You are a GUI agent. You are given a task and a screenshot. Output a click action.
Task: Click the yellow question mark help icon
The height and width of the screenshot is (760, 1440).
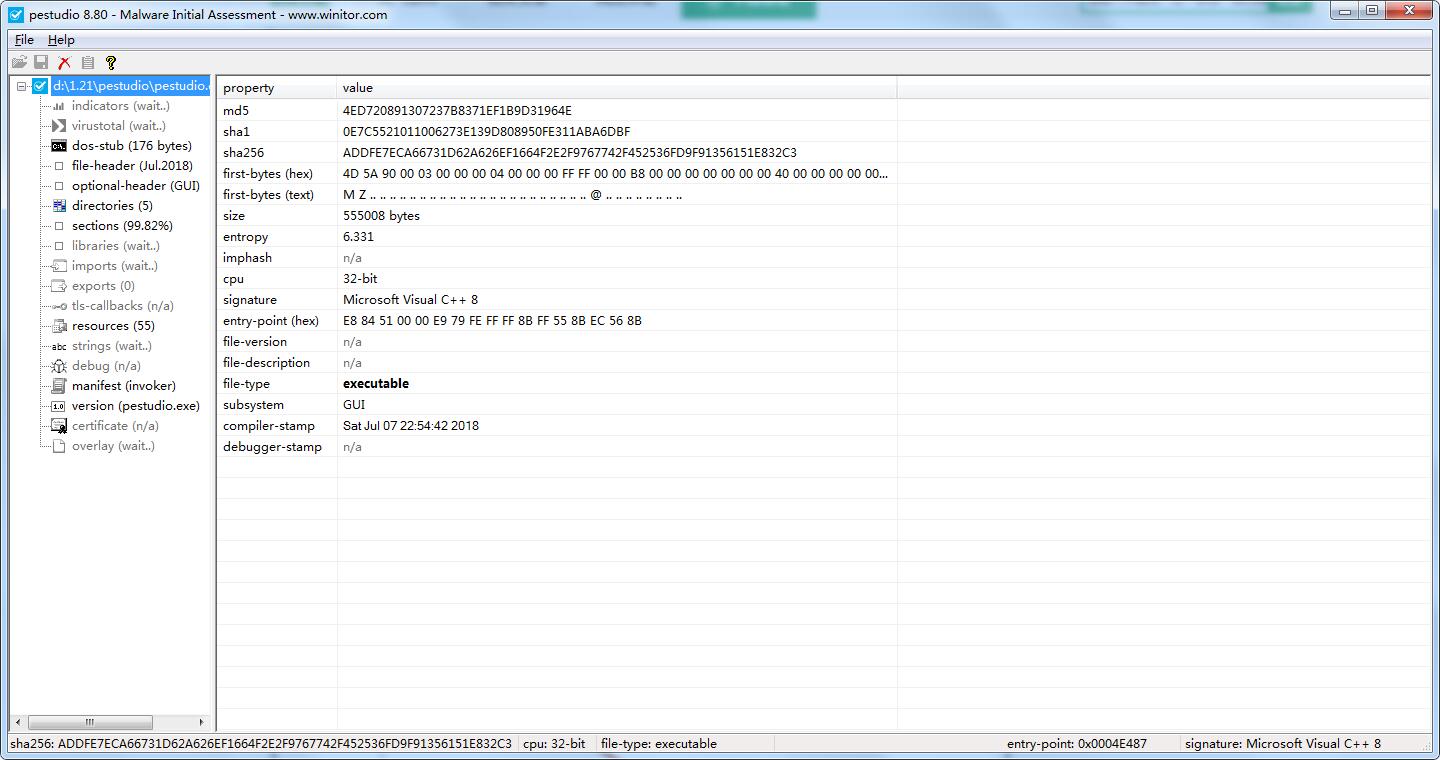[x=111, y=62]
